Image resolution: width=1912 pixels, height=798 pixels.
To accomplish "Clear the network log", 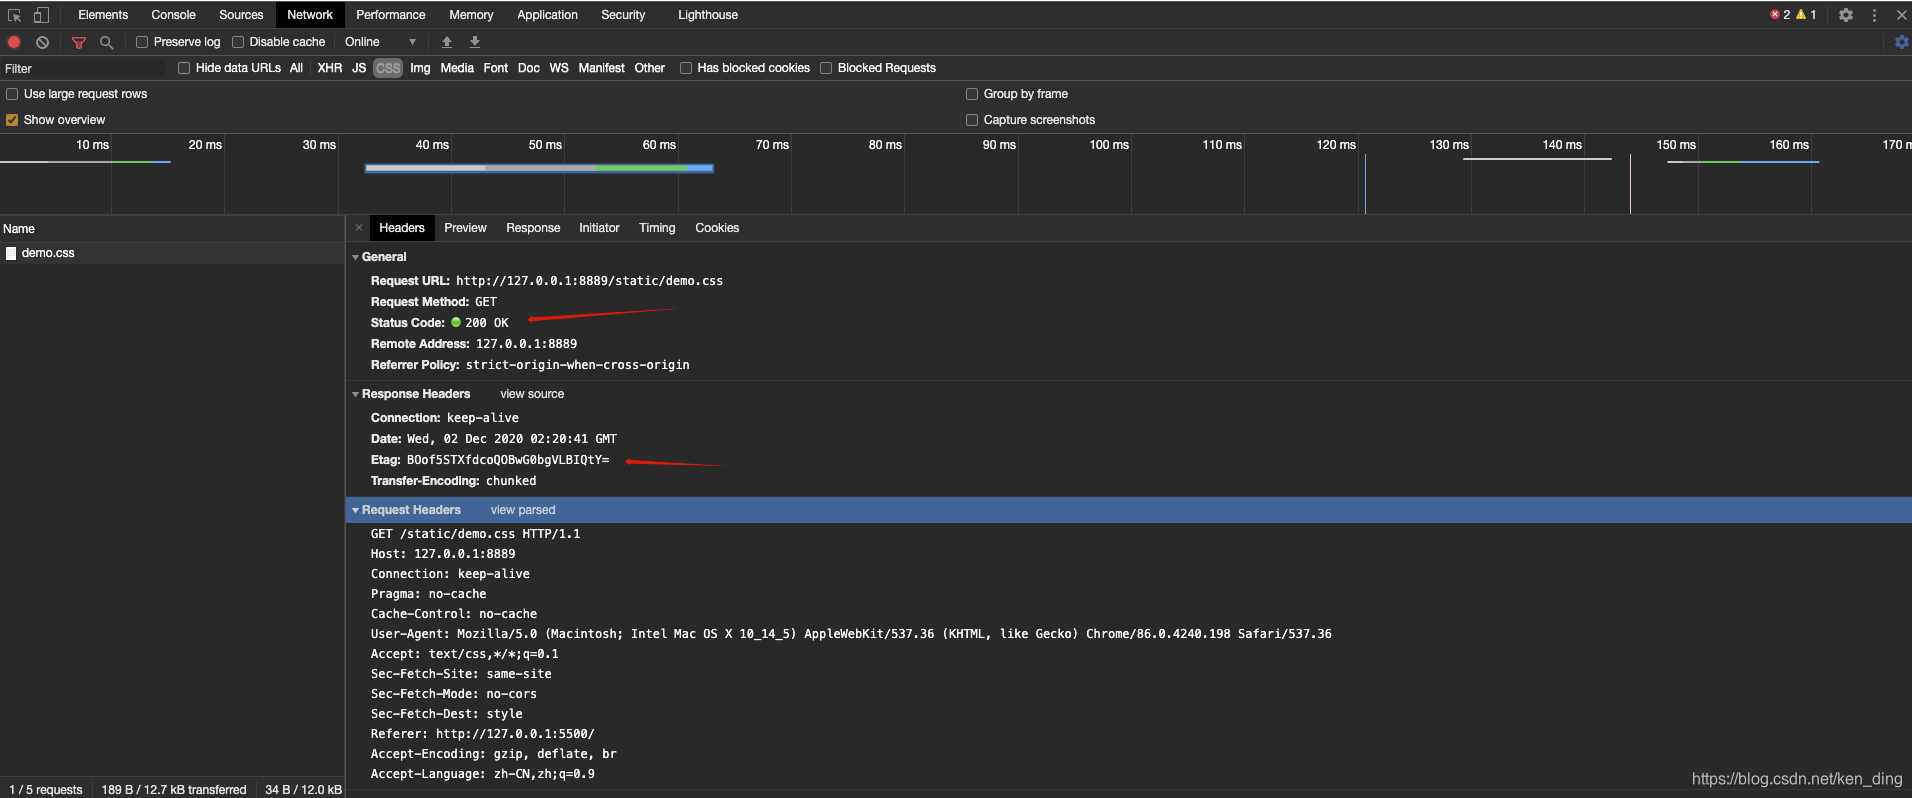I will (42, 42).
